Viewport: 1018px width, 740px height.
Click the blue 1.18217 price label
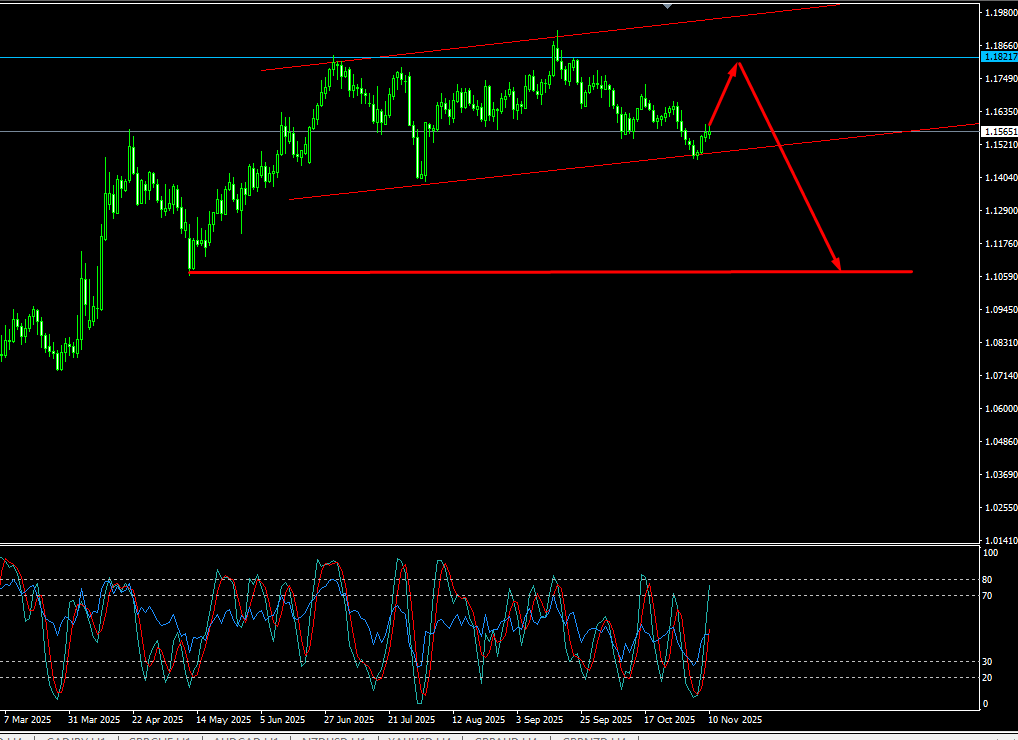point(999,58)
